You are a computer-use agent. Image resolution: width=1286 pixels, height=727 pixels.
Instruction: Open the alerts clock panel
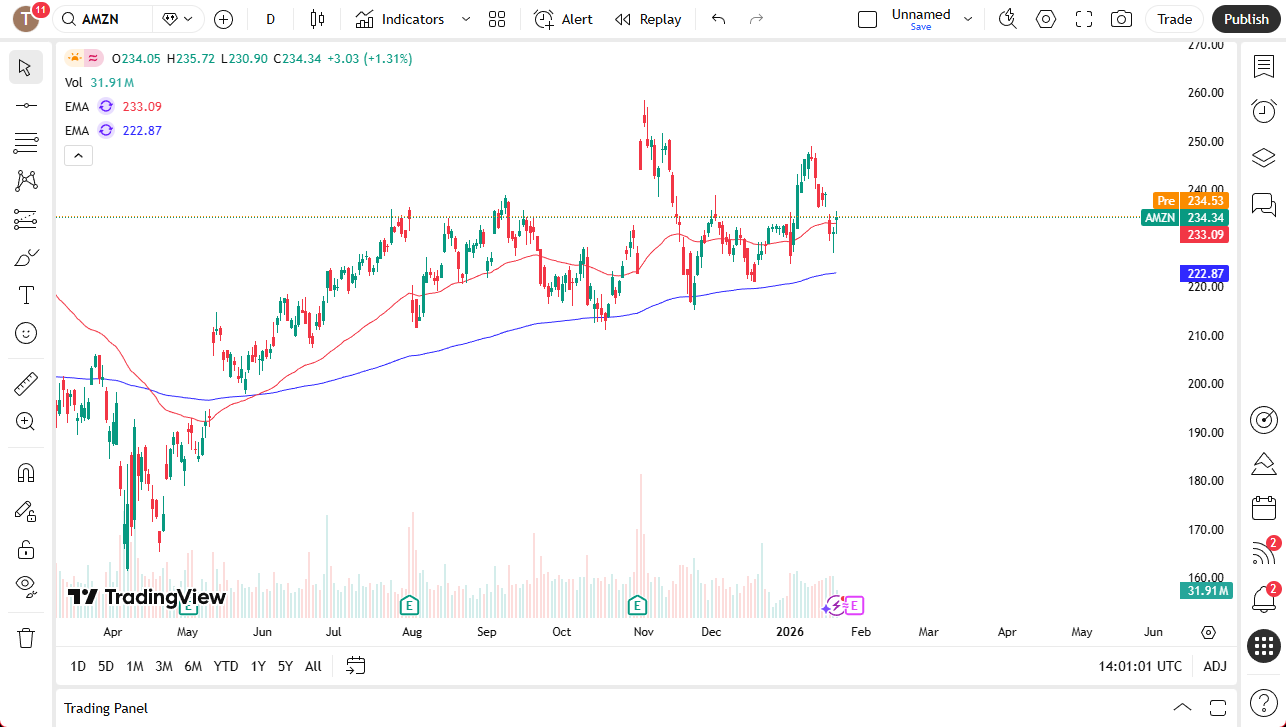tap(1264, 111)
